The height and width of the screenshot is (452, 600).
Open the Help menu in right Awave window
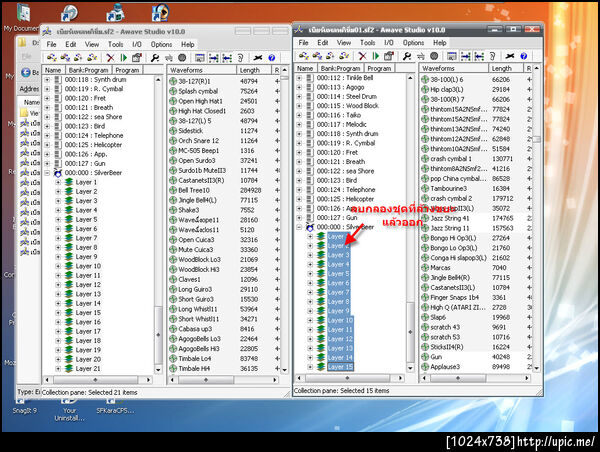click(440, 43)
